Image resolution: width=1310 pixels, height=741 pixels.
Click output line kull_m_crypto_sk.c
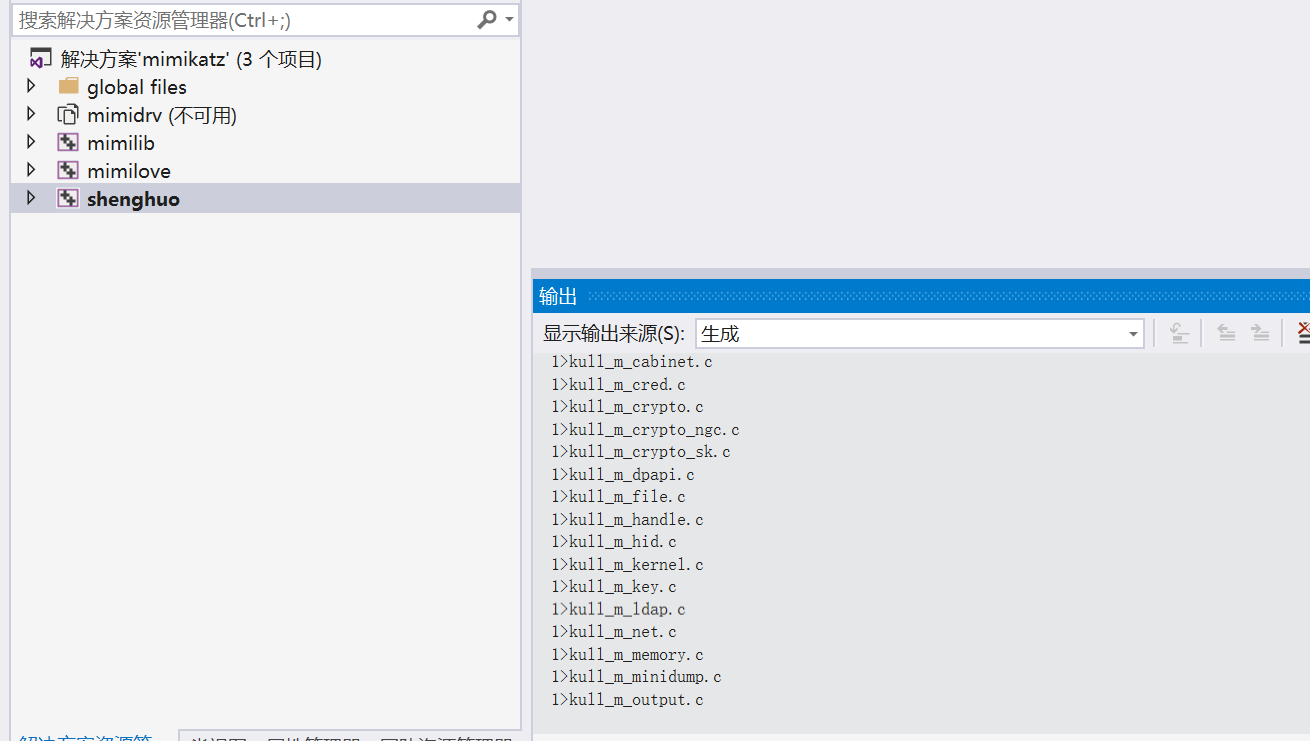tap(641, 452)
